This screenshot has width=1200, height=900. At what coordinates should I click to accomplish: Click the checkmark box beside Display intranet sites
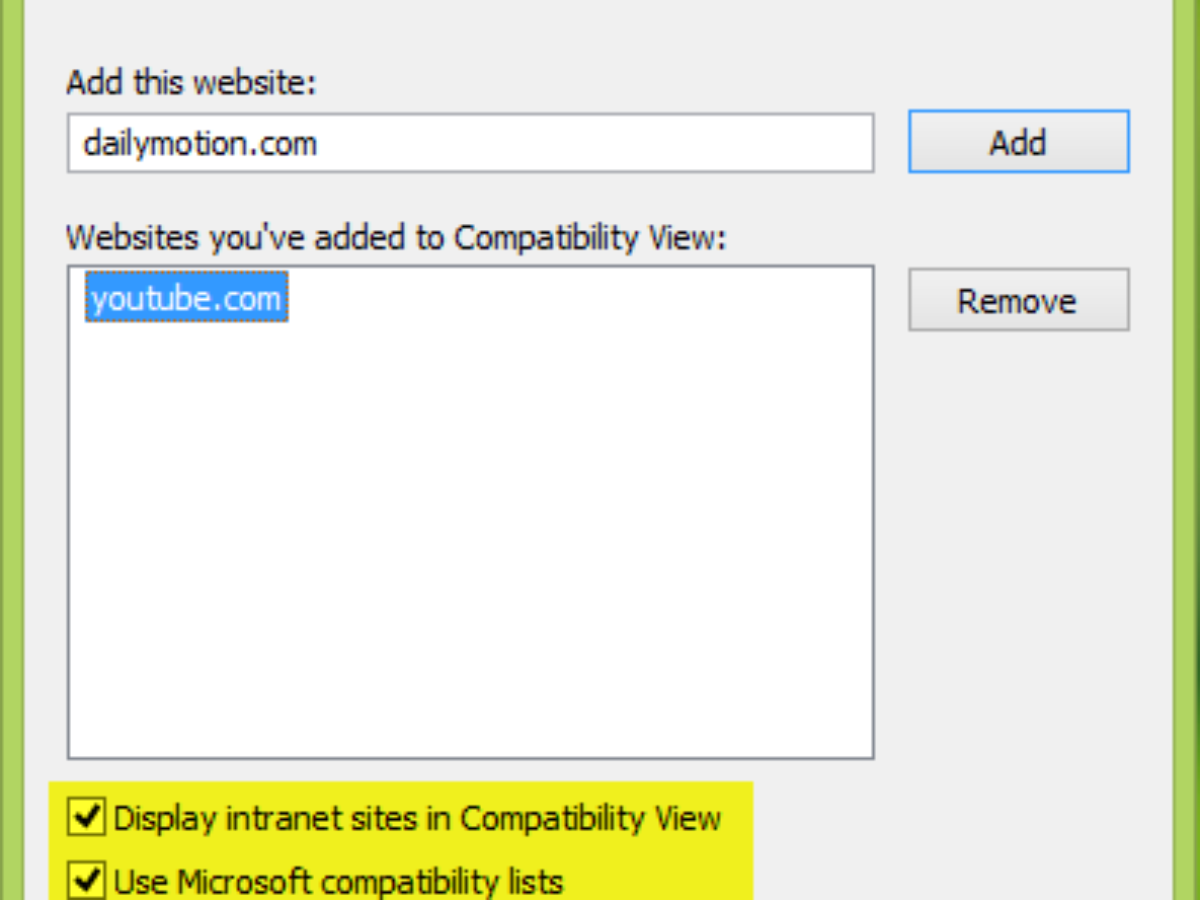(x=87, y=818)
